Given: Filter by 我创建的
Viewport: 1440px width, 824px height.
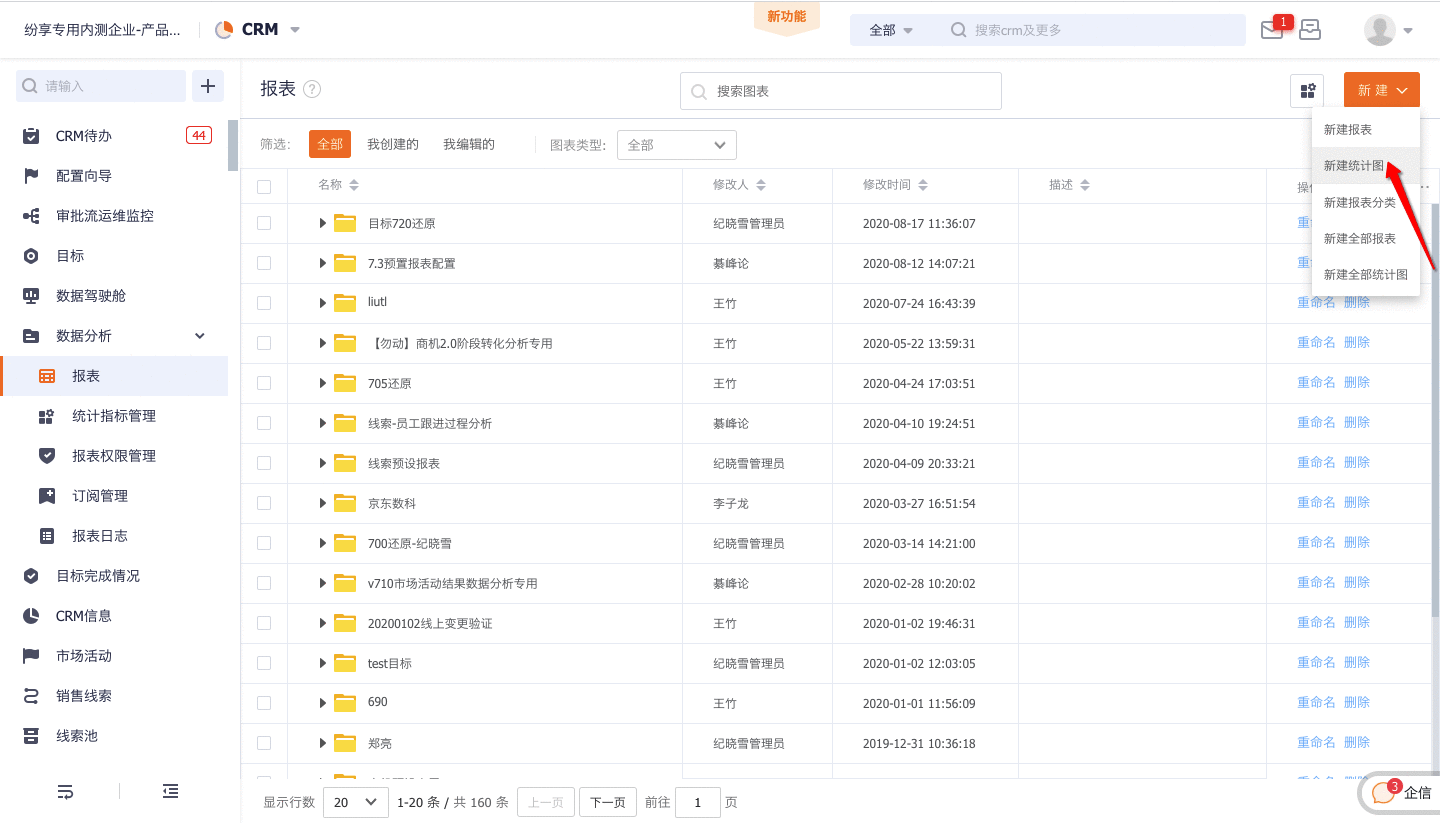Looking at the screenshot, I should click(x=393, y=145).
